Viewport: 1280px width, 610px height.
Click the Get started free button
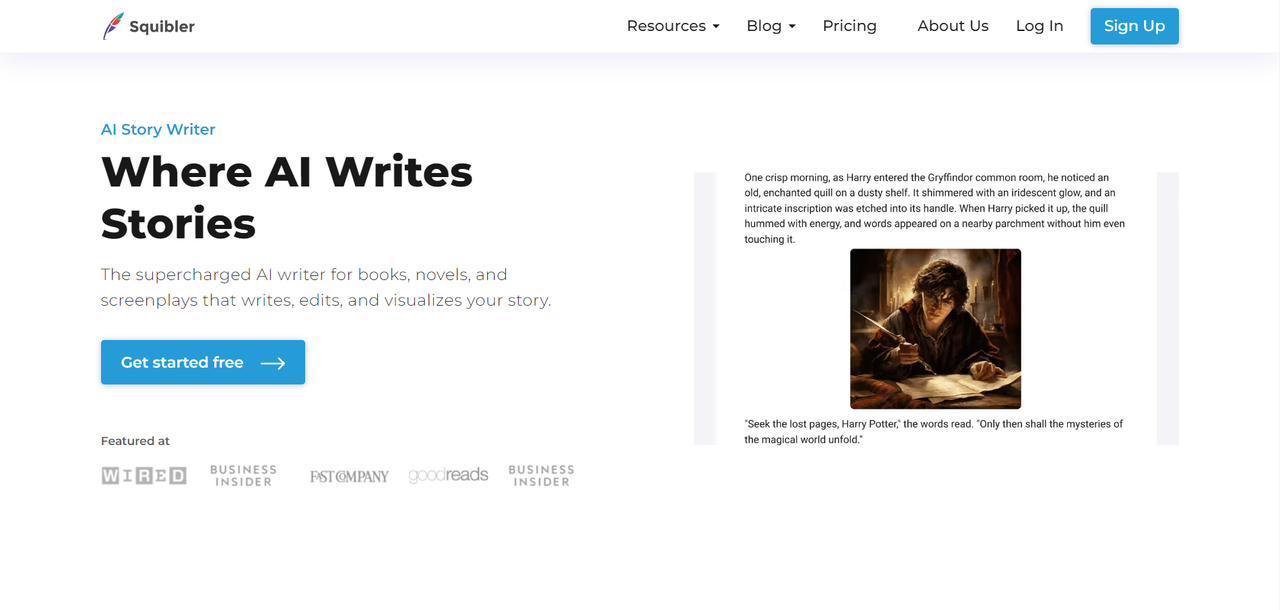pos(203,362)
